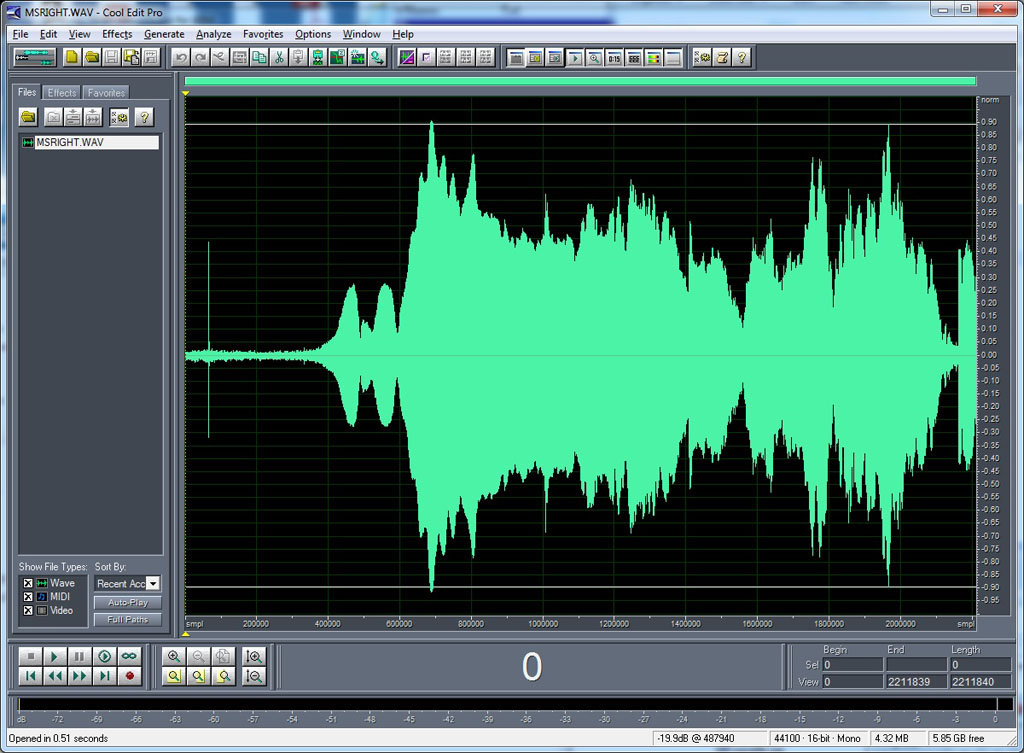Viewport: 1024px width, 753px height.
Task: Switch to Multitrack view with the waveform toggle icon
Action: (x=35, y=58)
